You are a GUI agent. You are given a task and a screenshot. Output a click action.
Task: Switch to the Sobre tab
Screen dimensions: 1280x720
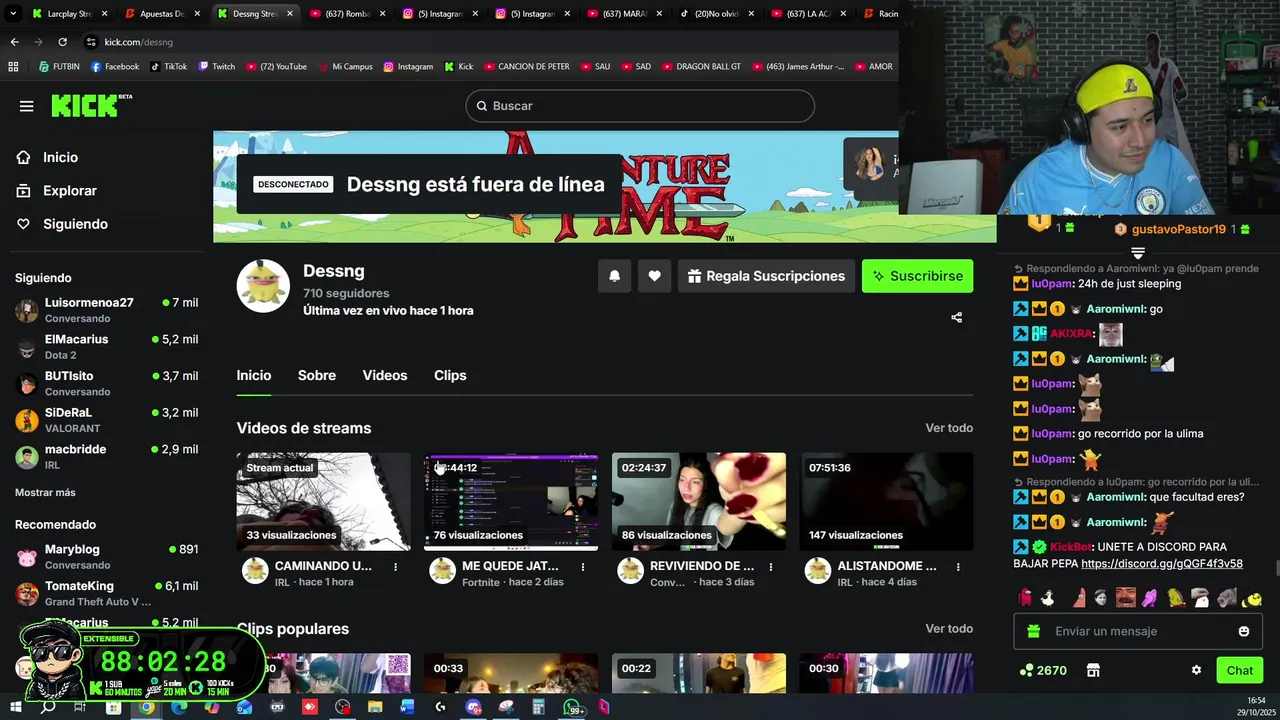tap(317, 375)
